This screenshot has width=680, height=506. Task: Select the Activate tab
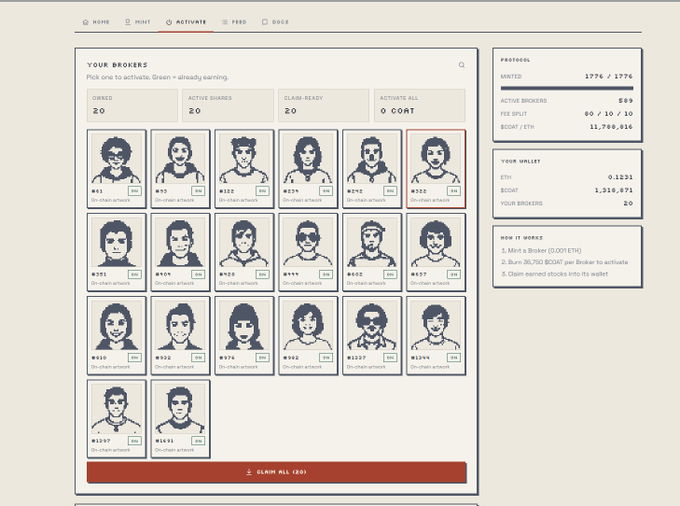186,22
